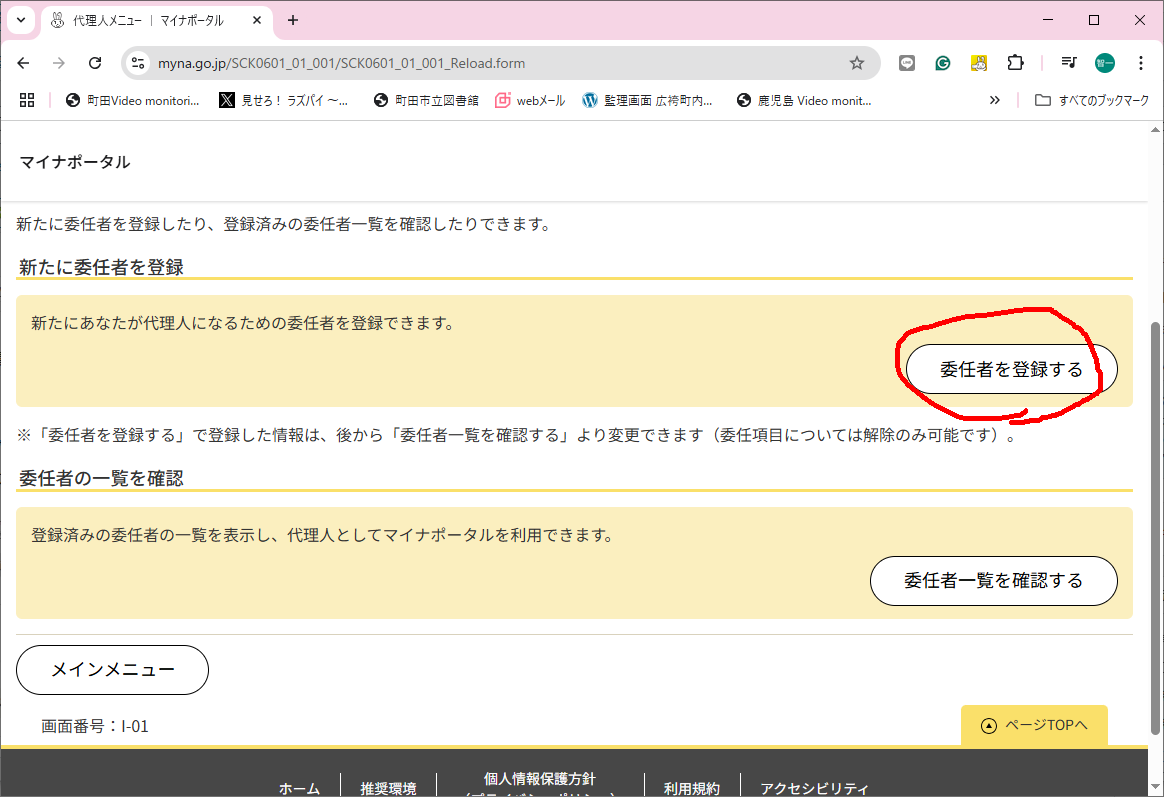1164x797 pixels.
Task: Click the 委任者を登録する button
Action: (x=1011, y=369)
